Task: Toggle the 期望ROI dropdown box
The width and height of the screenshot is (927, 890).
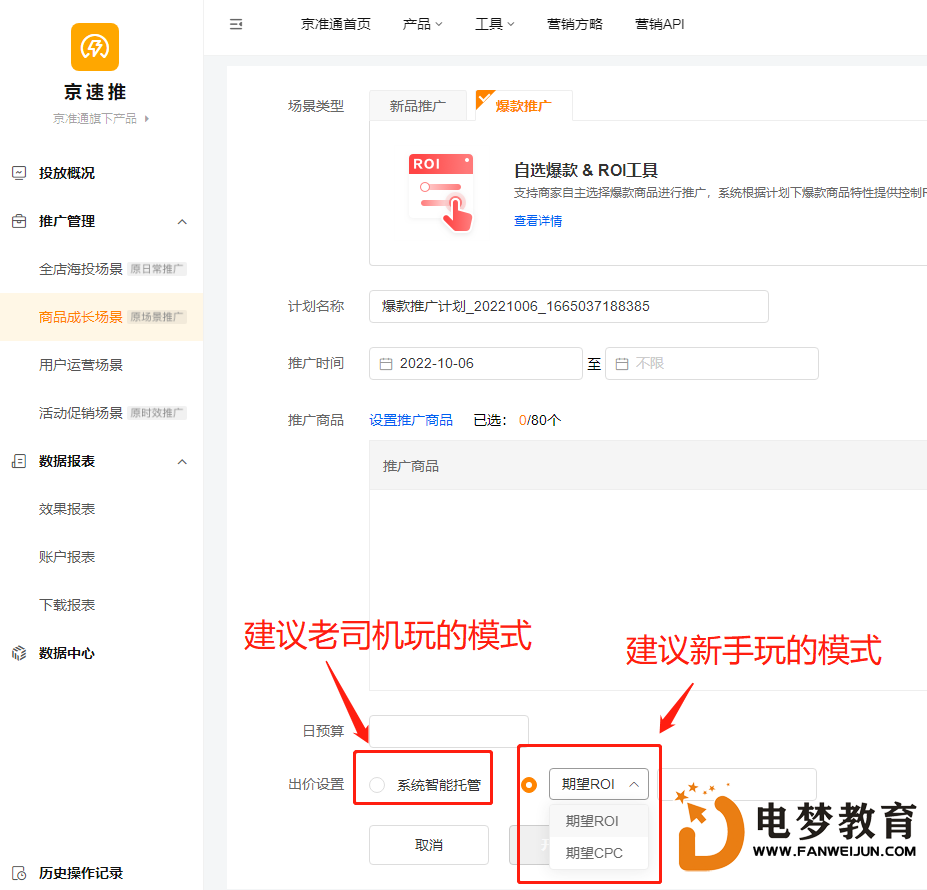Action: (x=599, y=784)
